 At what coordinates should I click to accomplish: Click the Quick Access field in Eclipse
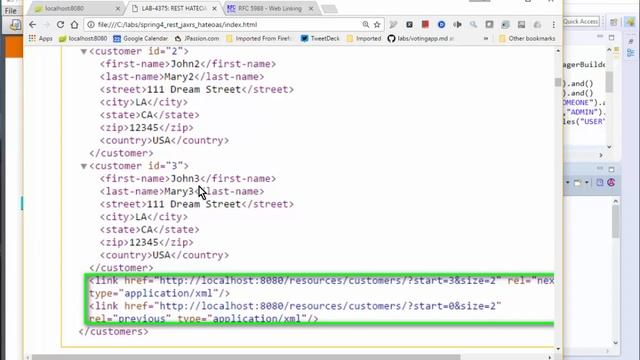click(x=581, y=21)
